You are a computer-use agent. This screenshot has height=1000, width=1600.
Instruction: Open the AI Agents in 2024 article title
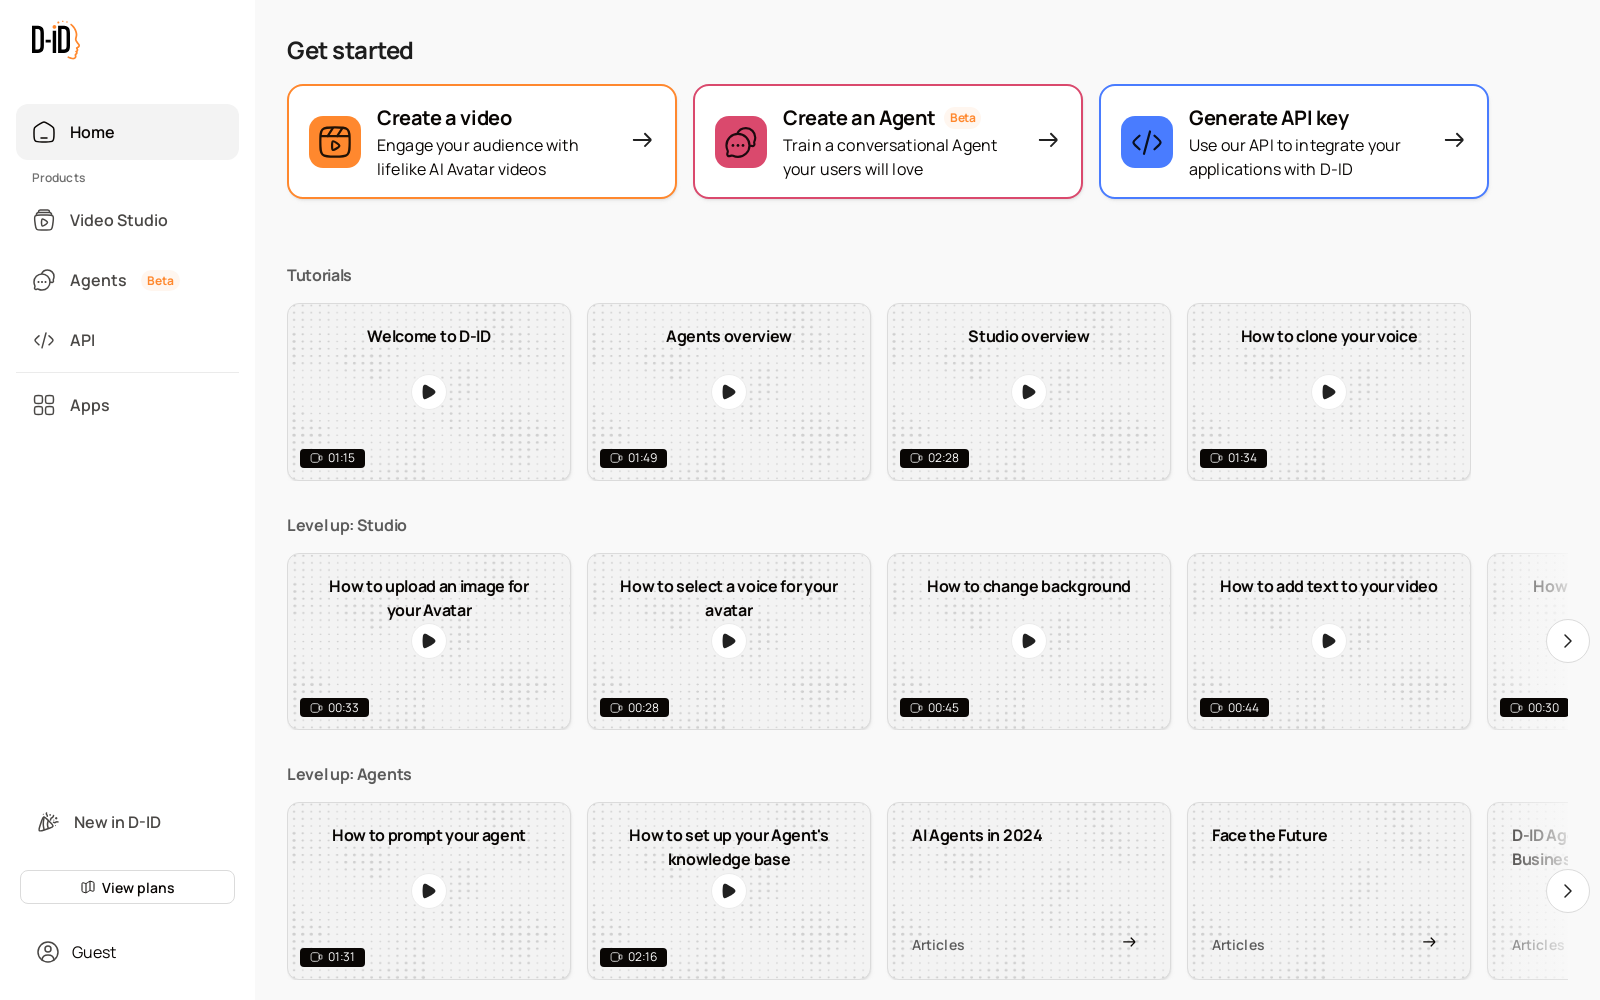[x=977, y=835]
